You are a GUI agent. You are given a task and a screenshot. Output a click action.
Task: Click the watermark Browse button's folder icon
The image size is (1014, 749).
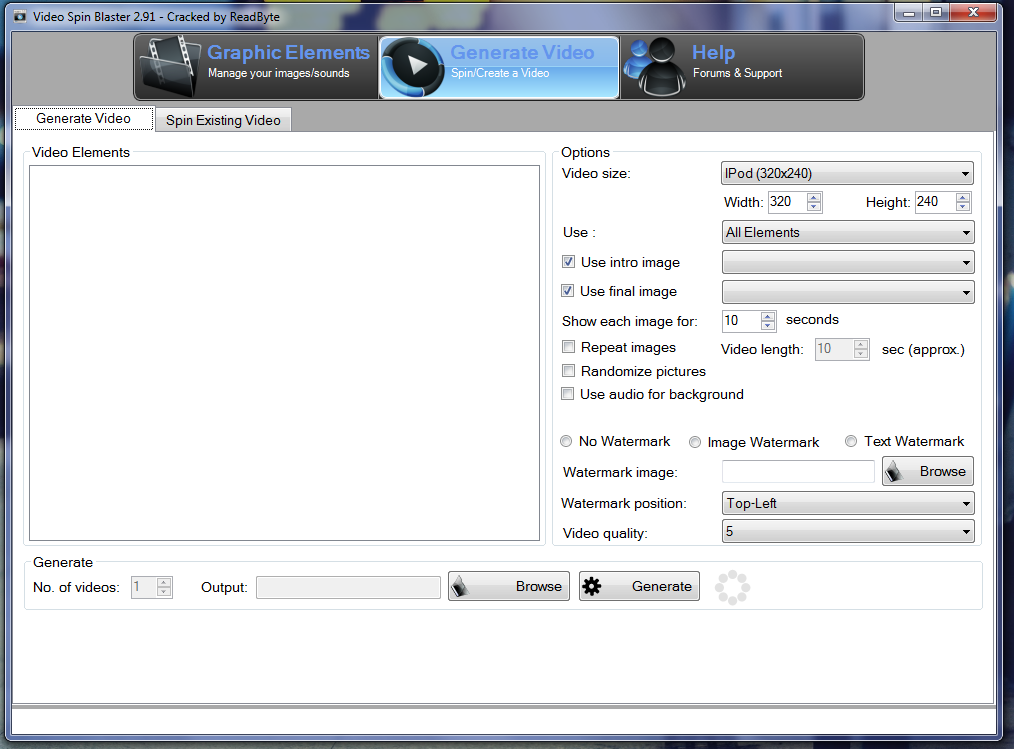895,471
